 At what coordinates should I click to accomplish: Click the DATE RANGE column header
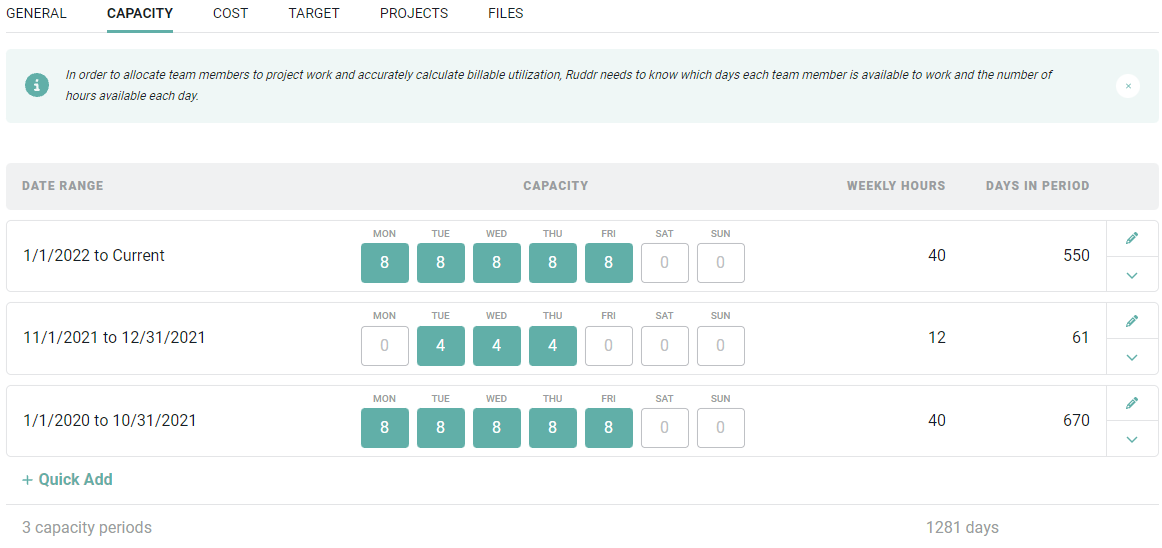click(63, 186)
